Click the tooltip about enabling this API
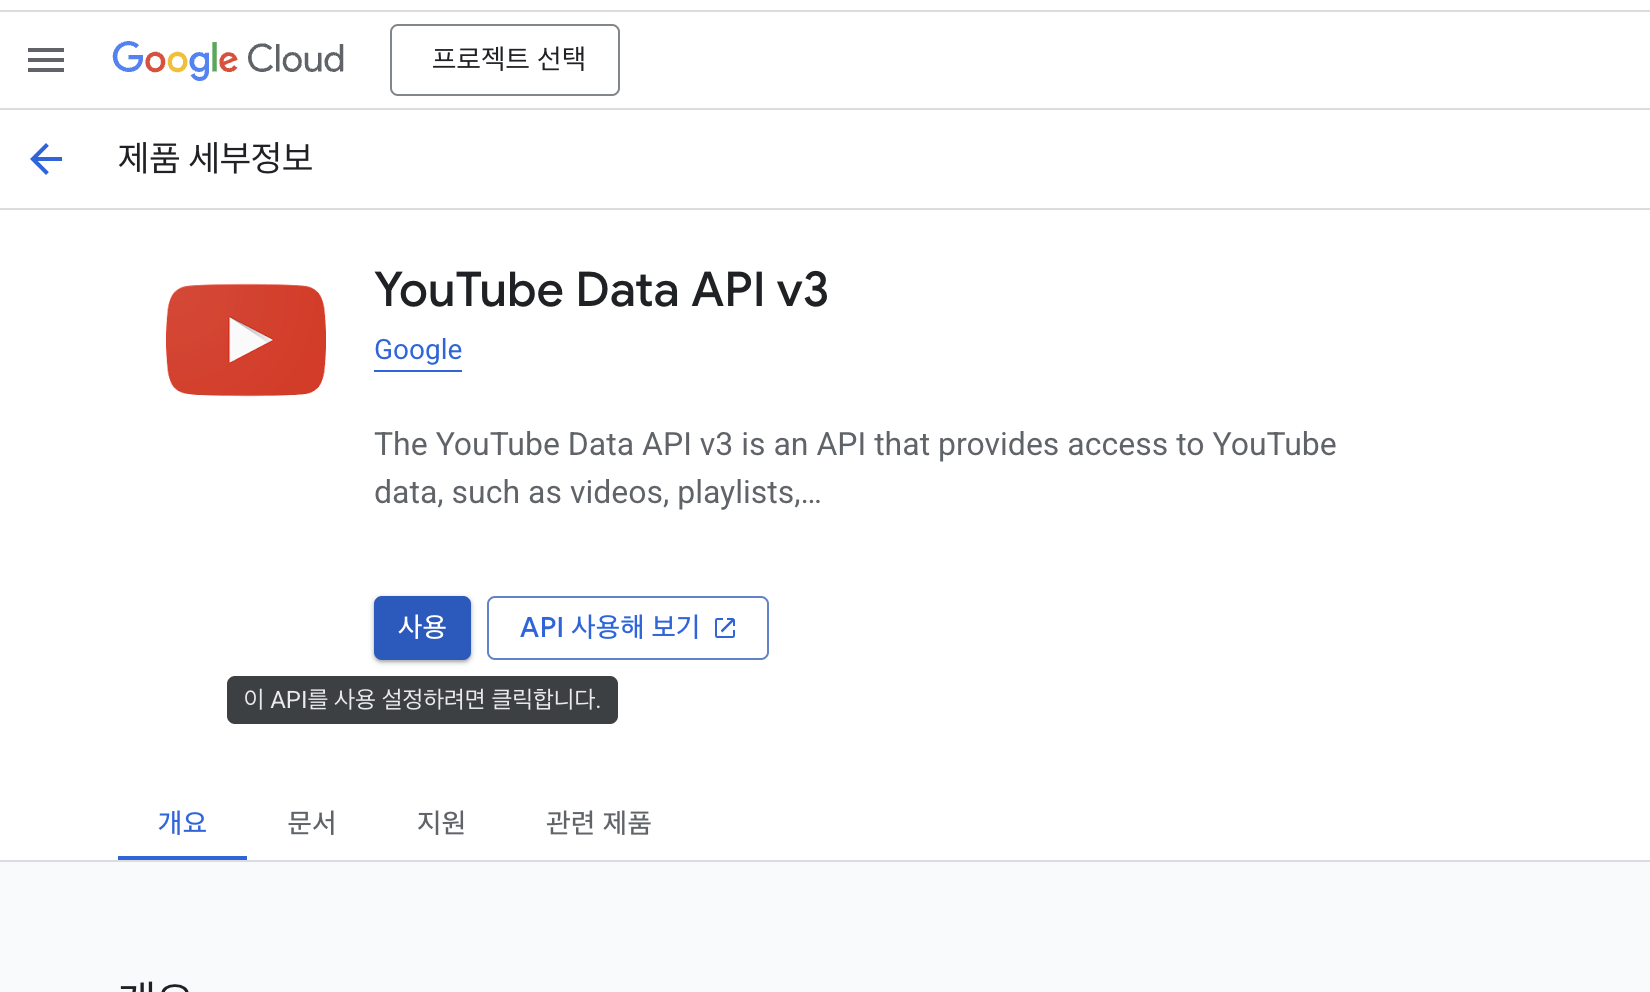The width and height of the screenshot is (1650, 992). 421,700
